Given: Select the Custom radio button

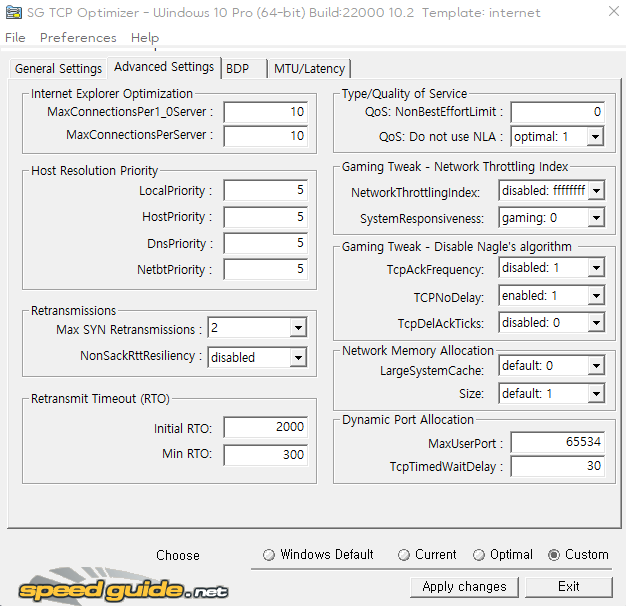Looking at the screenshot, I should 578,555.
